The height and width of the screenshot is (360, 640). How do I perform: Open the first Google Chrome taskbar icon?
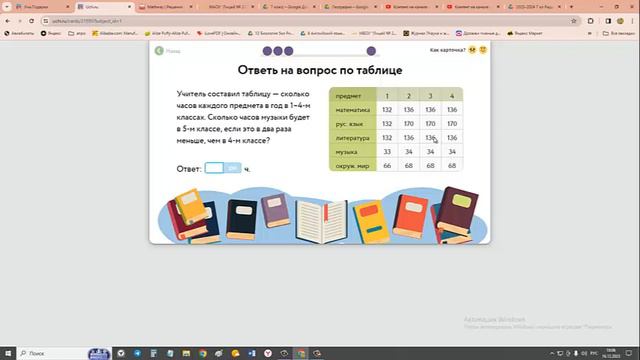click(x=202, y=353)
